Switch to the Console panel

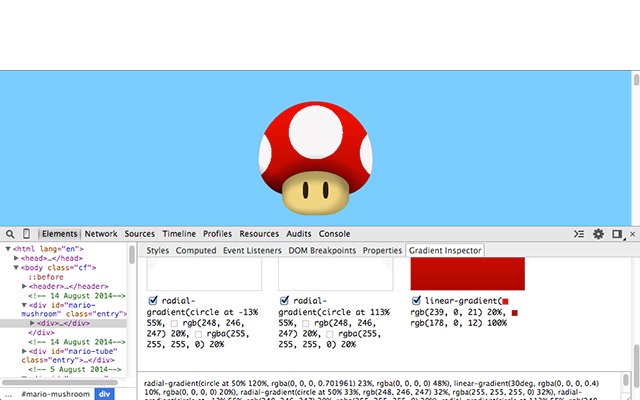pos(334,234)
